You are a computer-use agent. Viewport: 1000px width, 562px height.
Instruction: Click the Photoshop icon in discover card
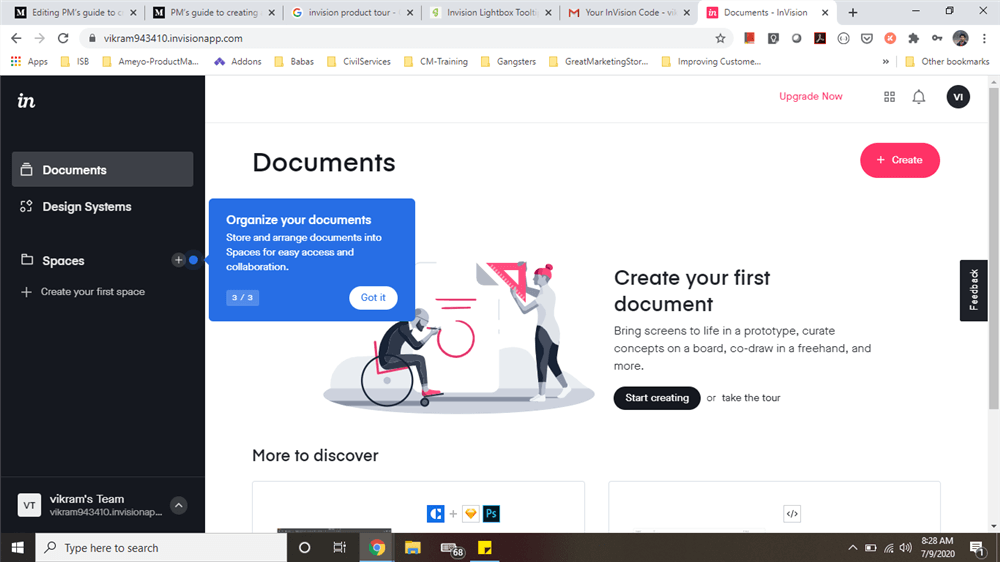tap(491, 514)
